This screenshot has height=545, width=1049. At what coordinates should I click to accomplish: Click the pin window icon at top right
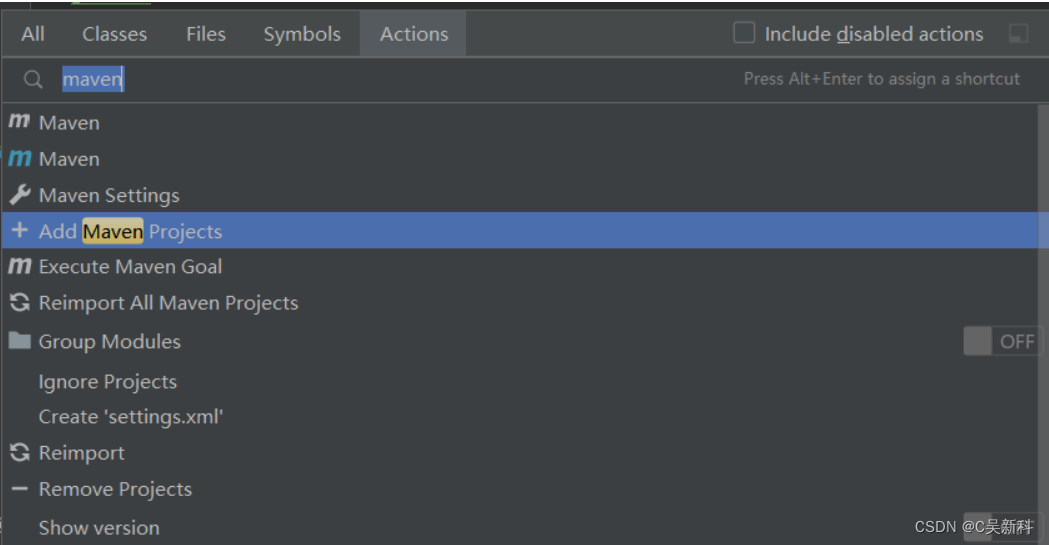click(x=1018, y=33)
